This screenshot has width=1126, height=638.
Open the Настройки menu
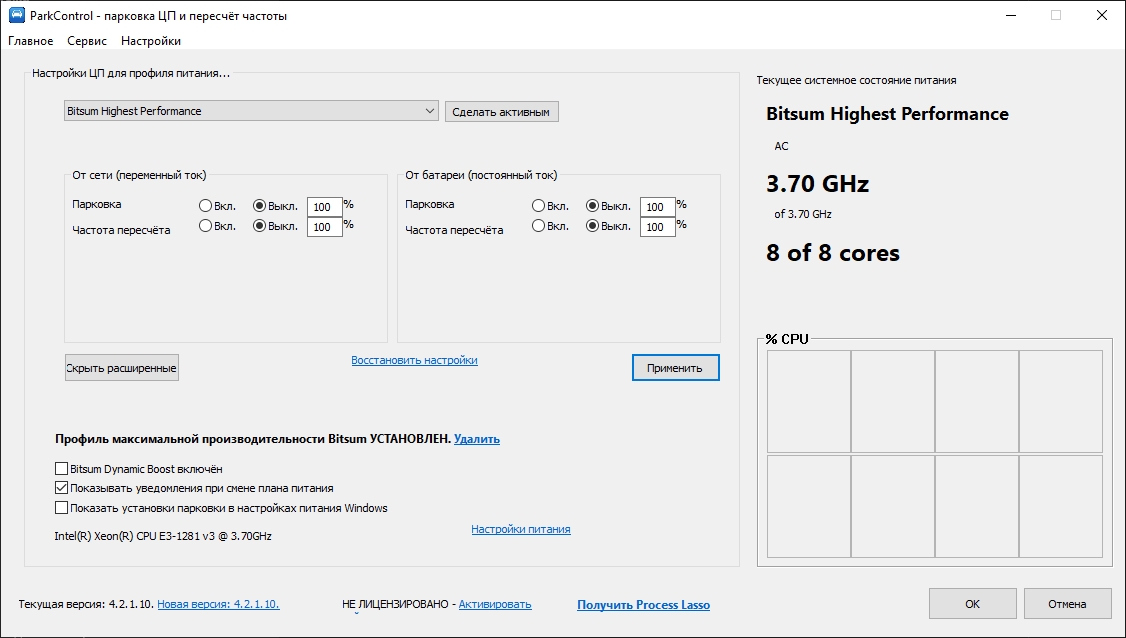point(151,41)
